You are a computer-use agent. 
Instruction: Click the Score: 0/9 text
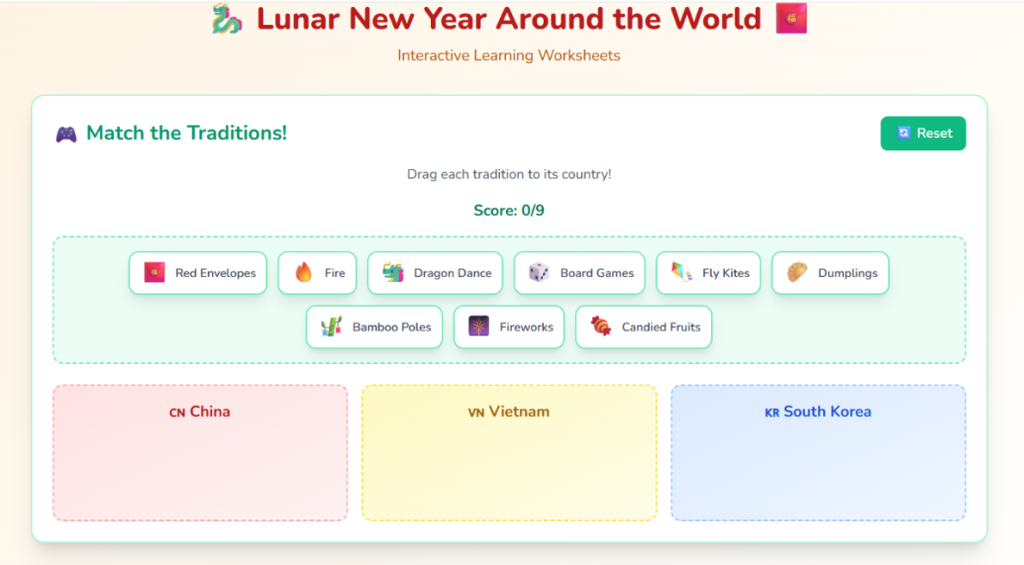coord(509,210)
